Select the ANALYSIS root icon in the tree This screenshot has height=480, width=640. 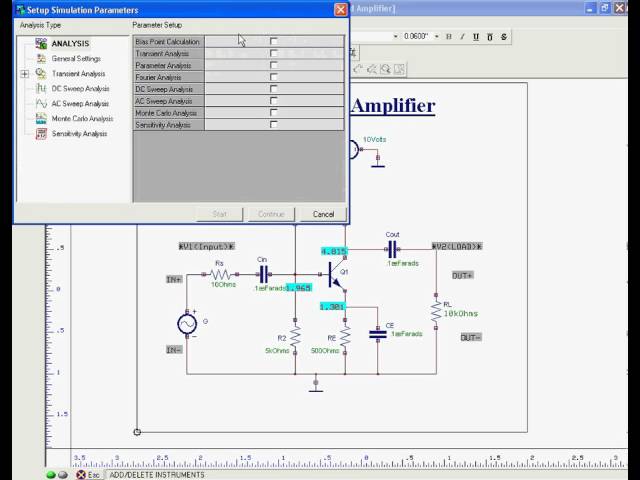(41, 43)
